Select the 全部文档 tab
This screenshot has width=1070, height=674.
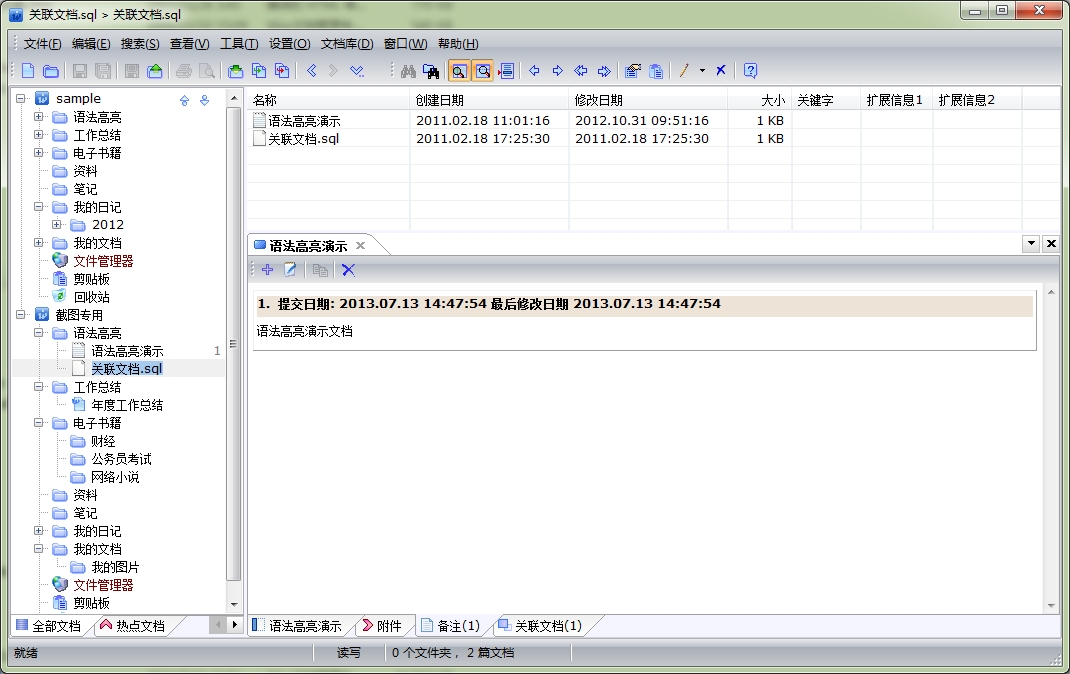click(x=48, y=626)
